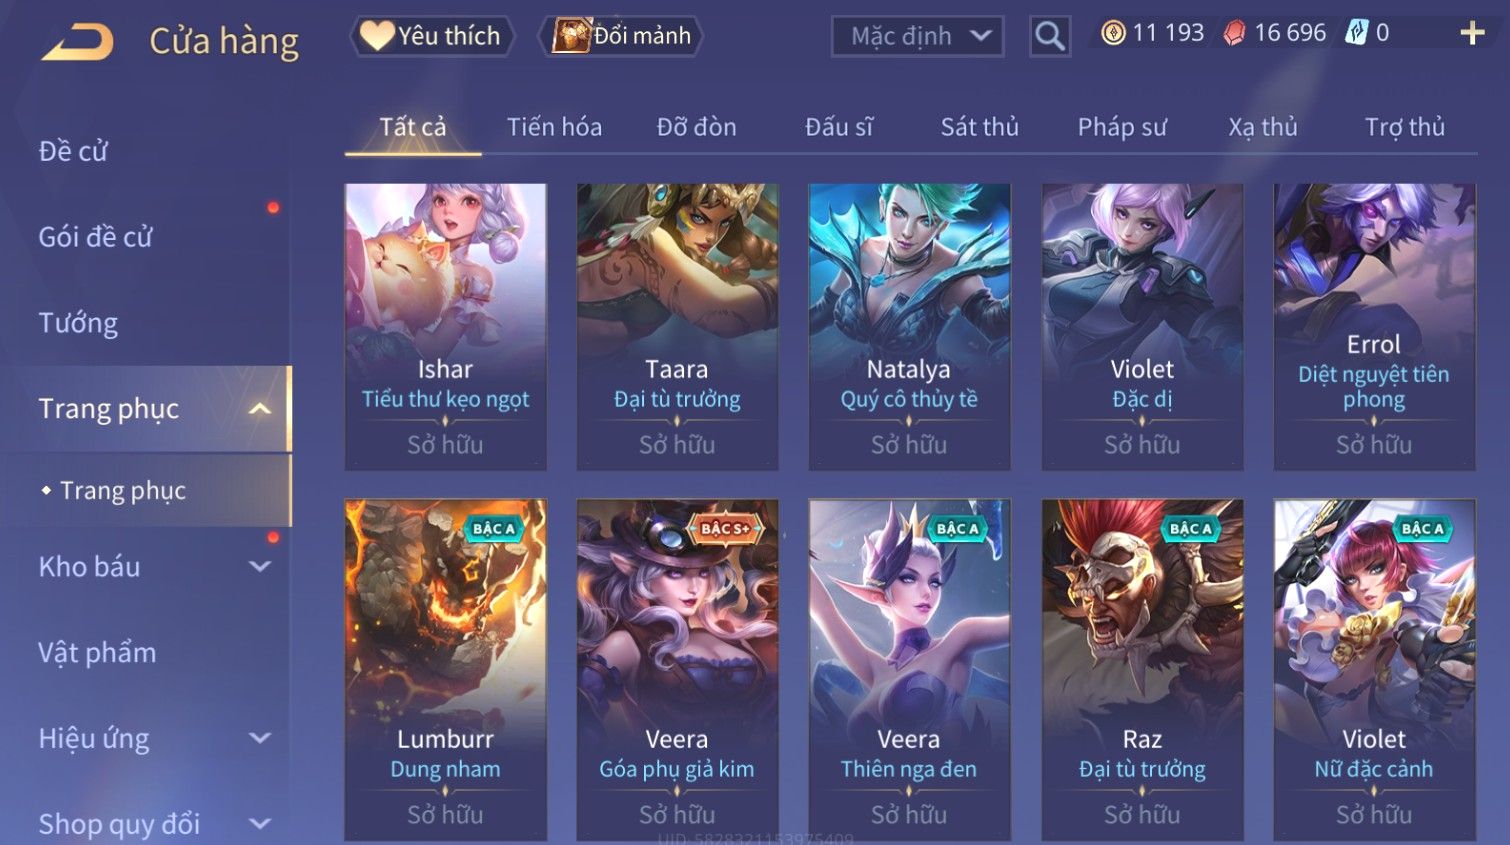Open Gói đề cử in sidebar

click(96, 237)
